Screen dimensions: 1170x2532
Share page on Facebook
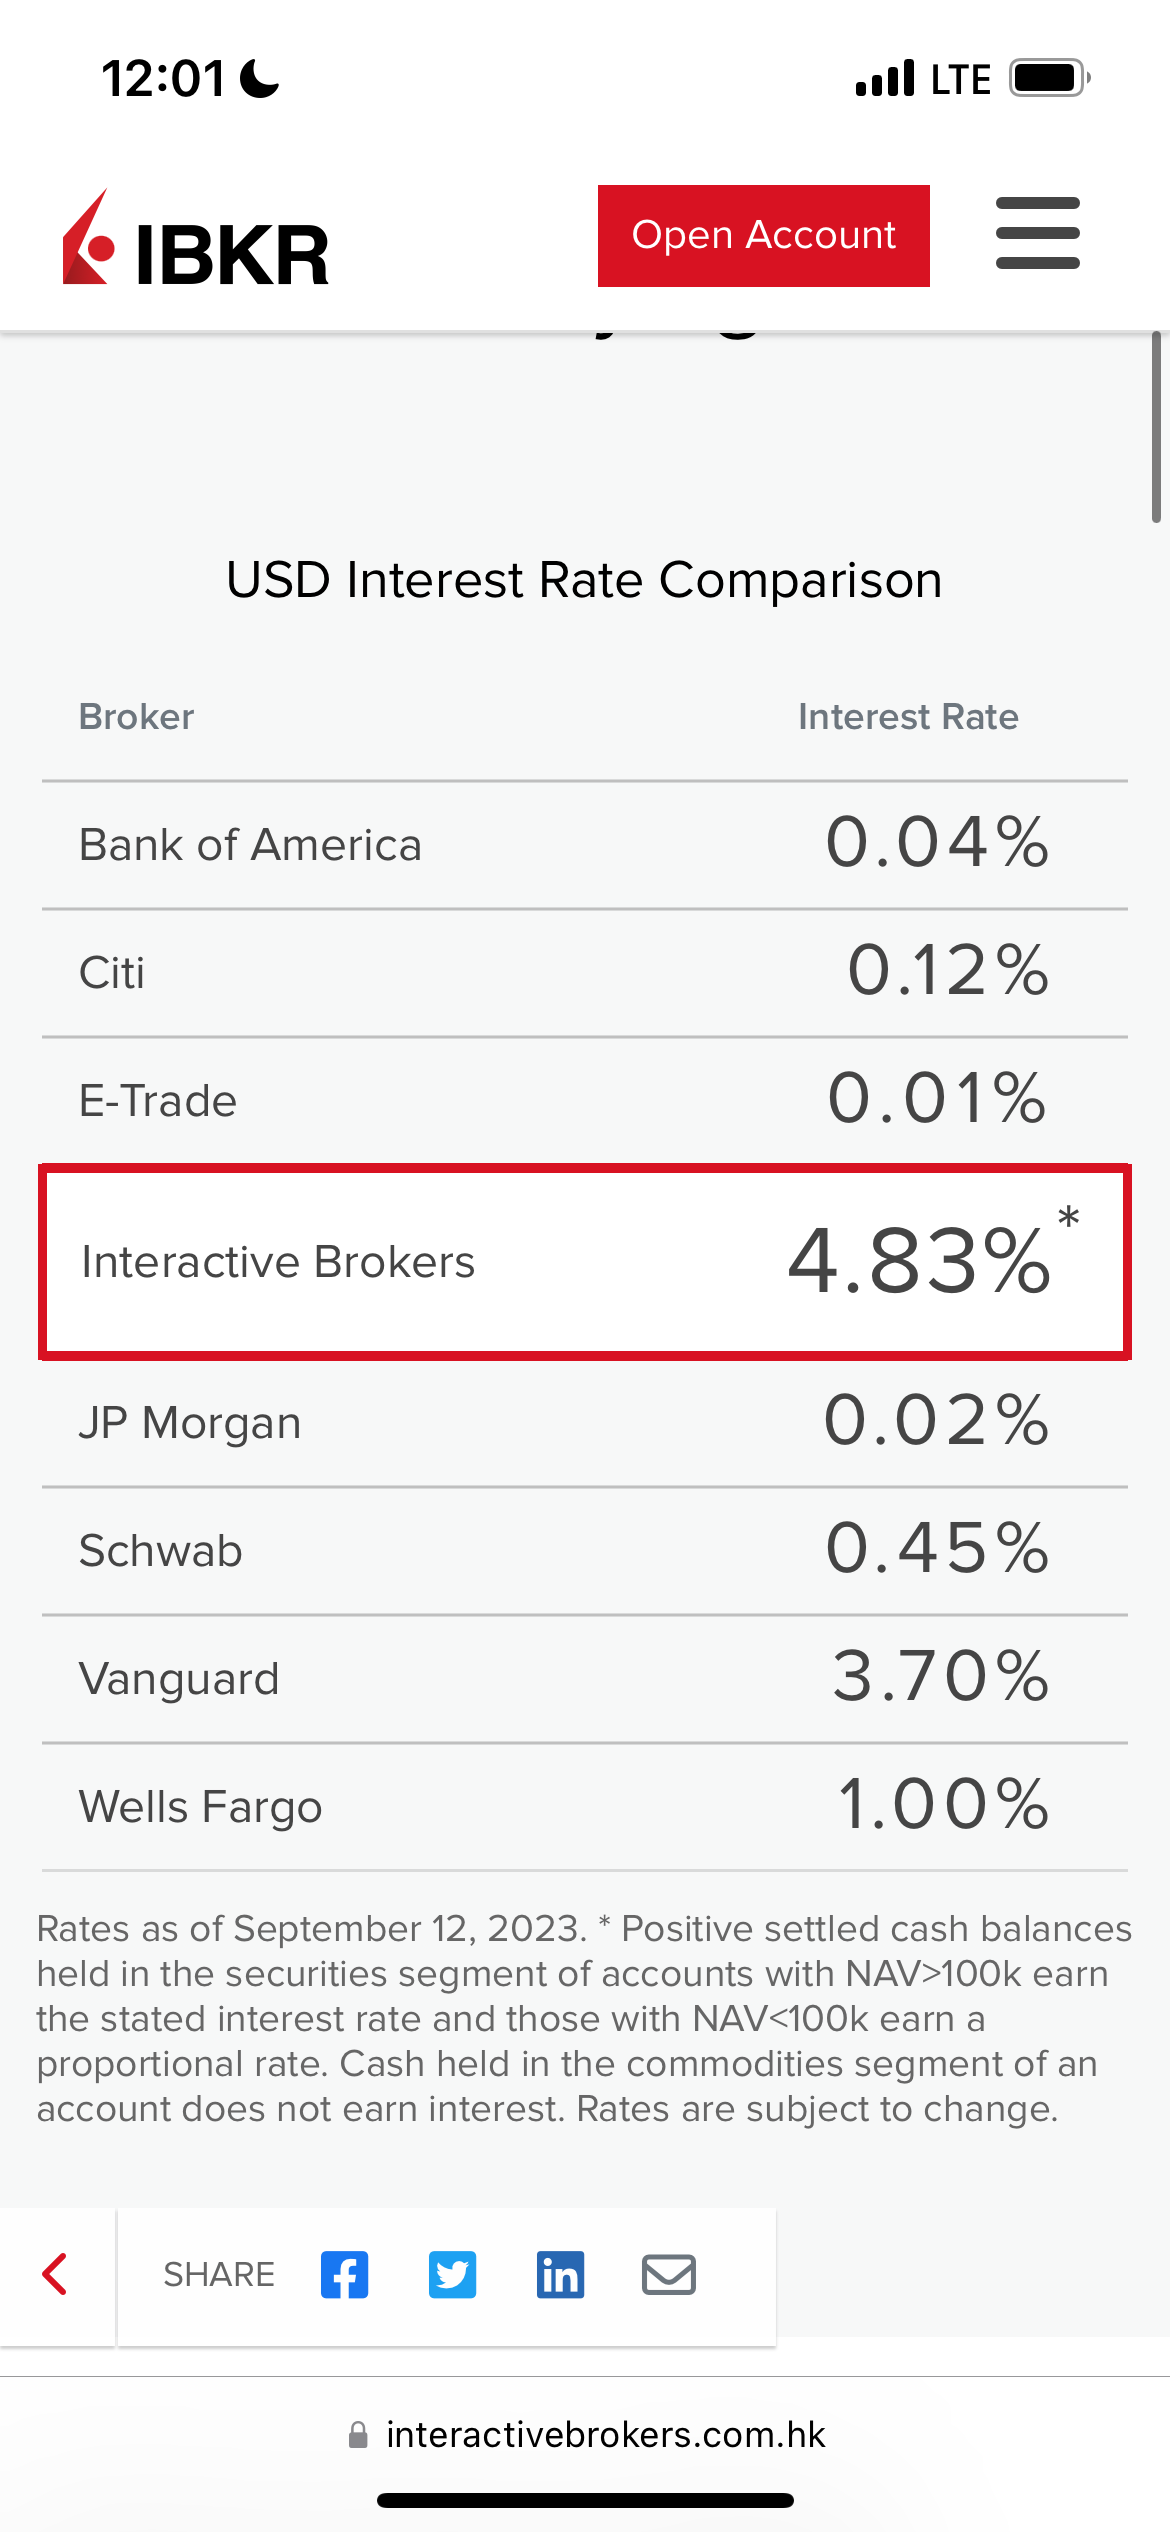[x=344, y=2275]
